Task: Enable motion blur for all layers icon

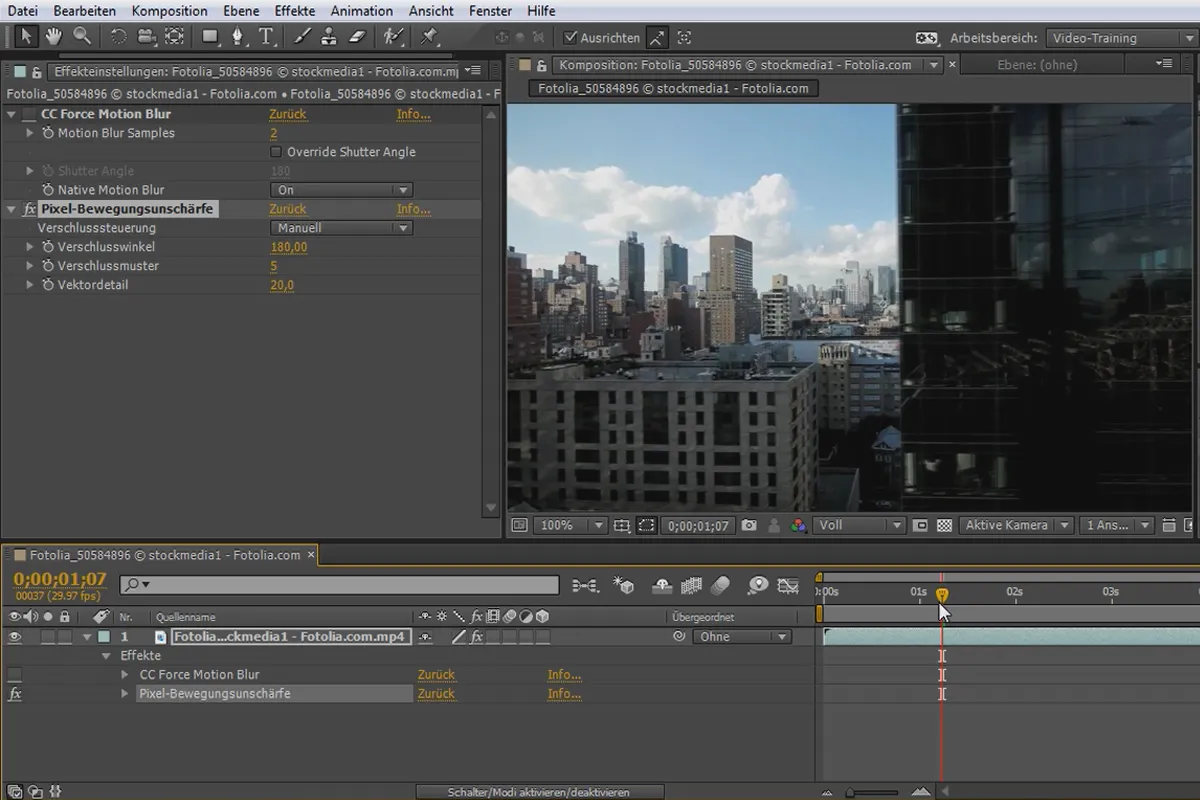Action: [x=720, y=586]
